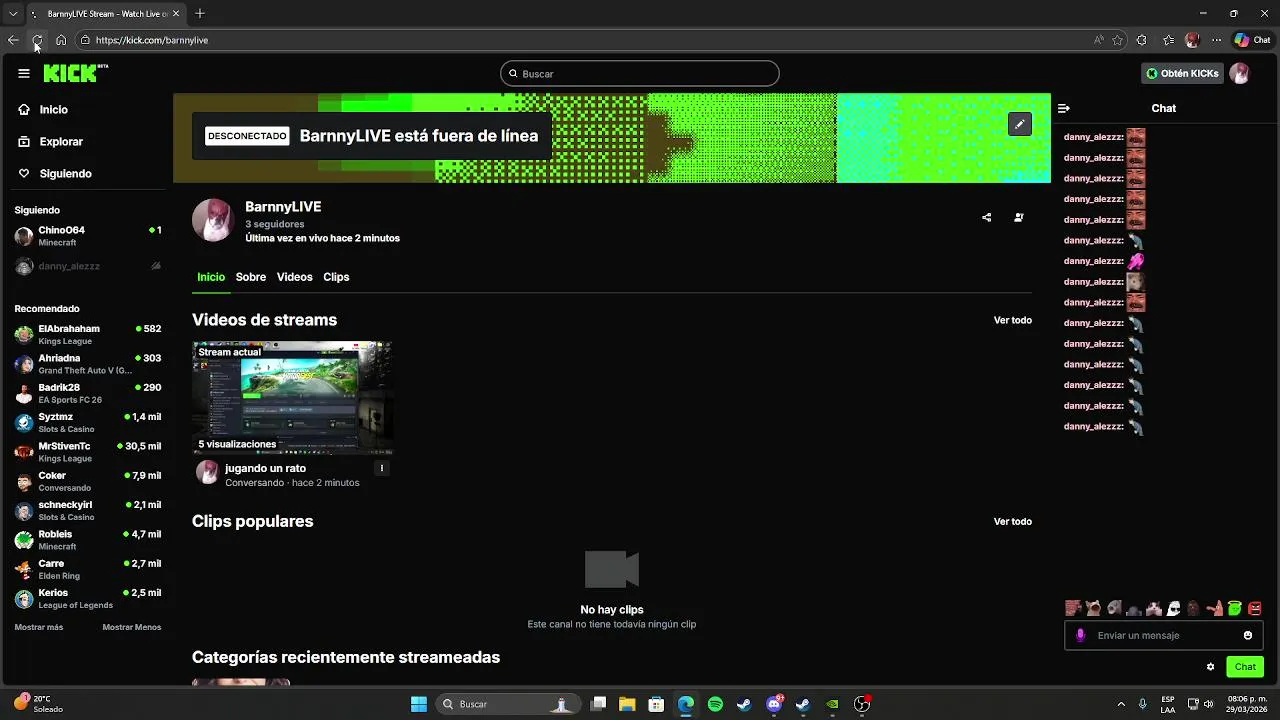Viewport: 1280px width, 720px height.
Task: Open OBS Studio from taskbar
Action: click(x=861, y=704)
